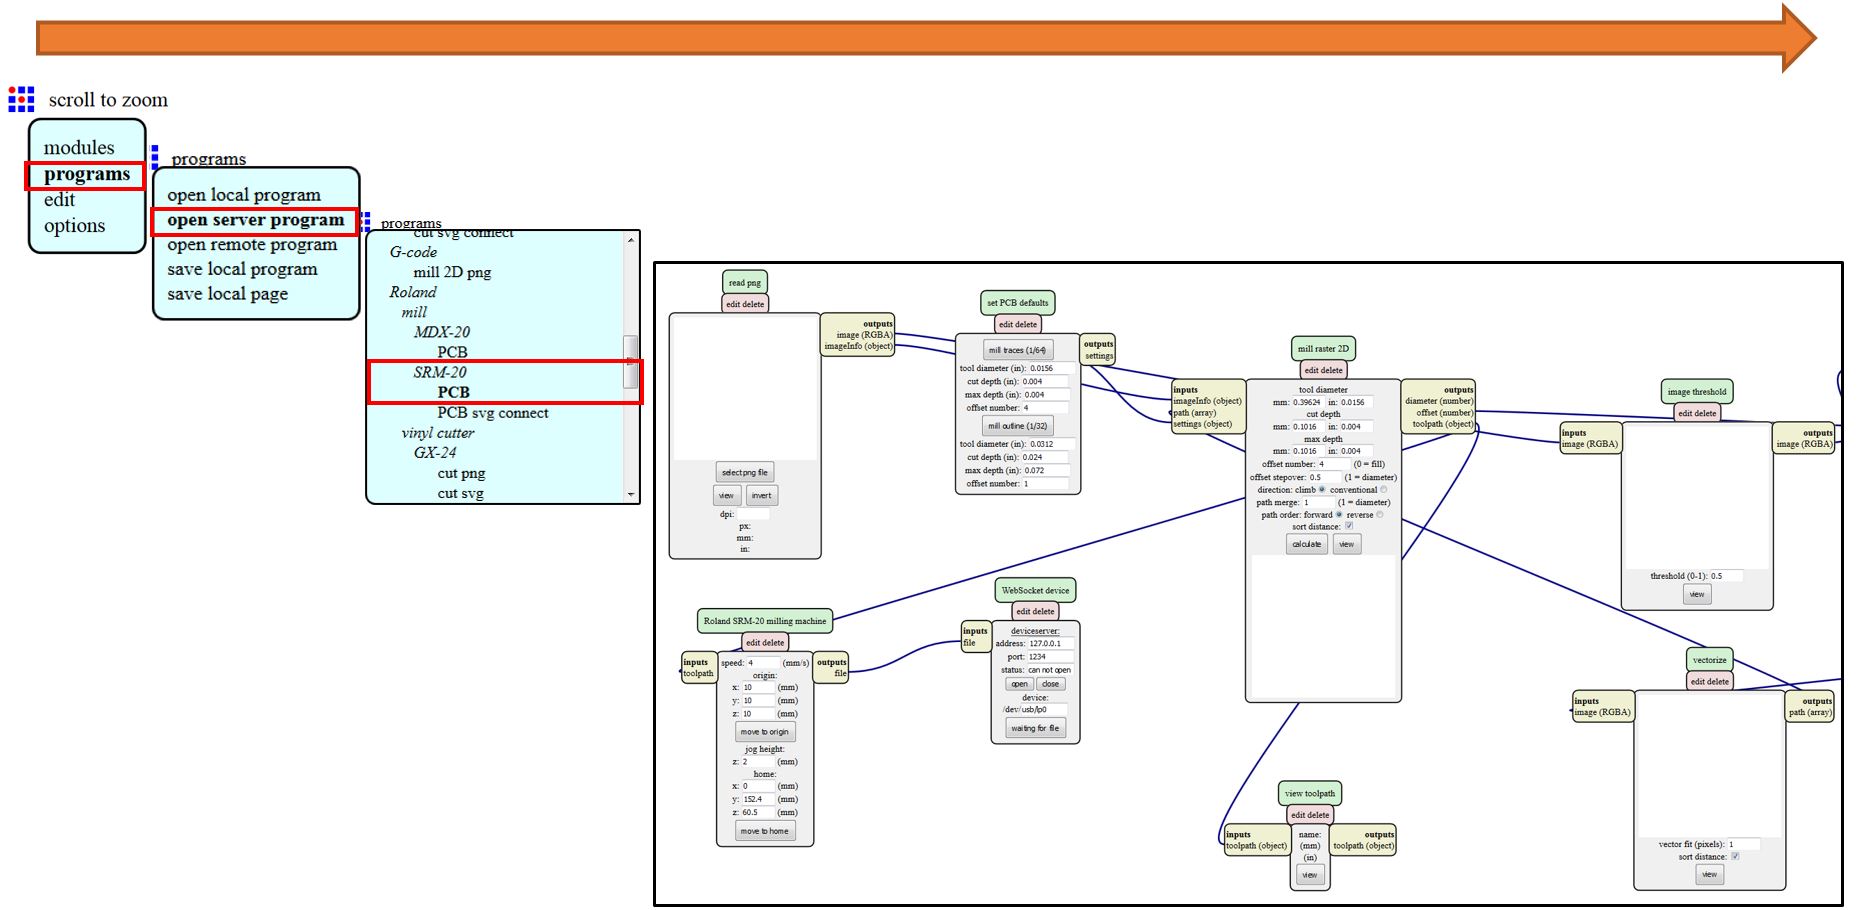Click threshold (0-1) input field
This screenshot has height=910, width=1870.
pos(1726,576)
